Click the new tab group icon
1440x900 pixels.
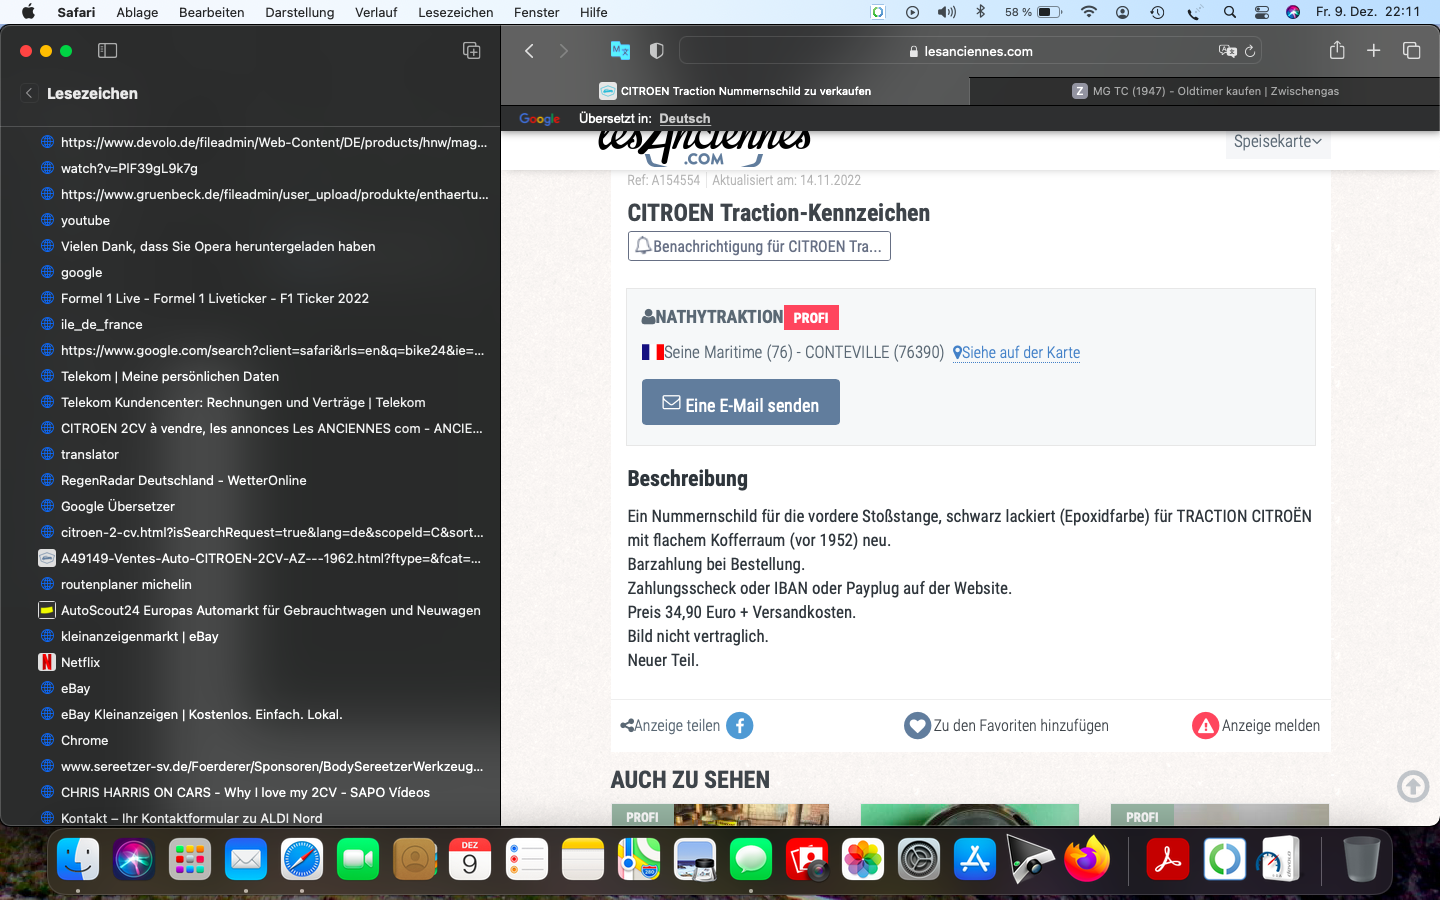[x=472, y=51]
